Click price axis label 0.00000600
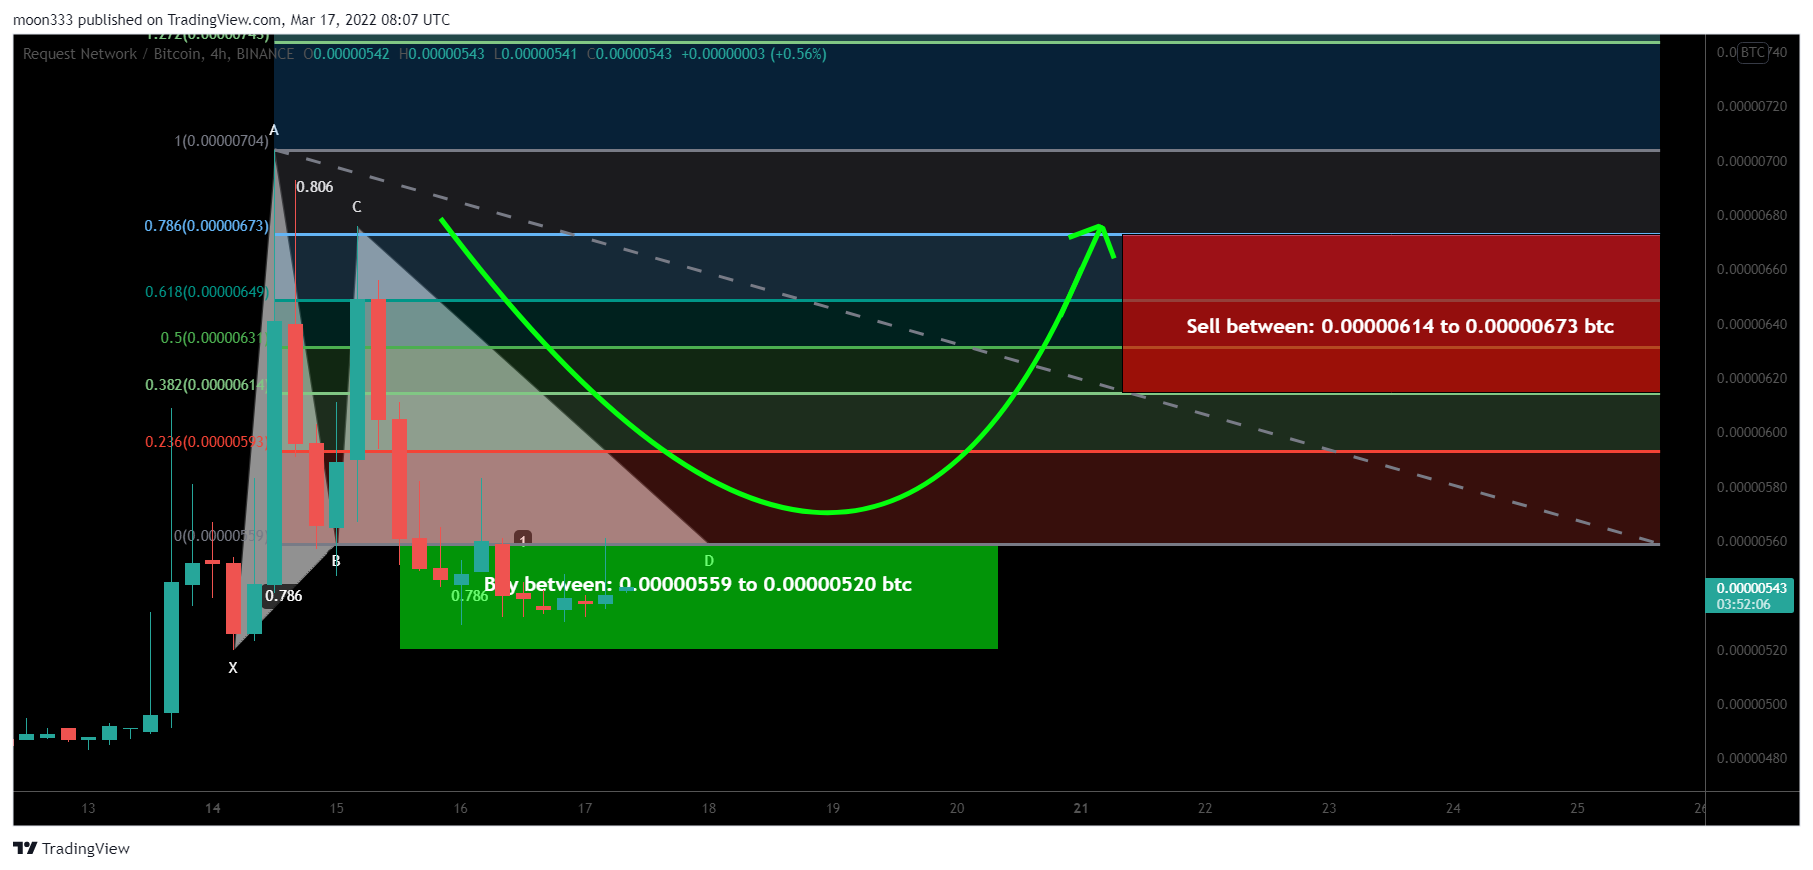Viewport: 1813px width, 870px height. 1752,432
